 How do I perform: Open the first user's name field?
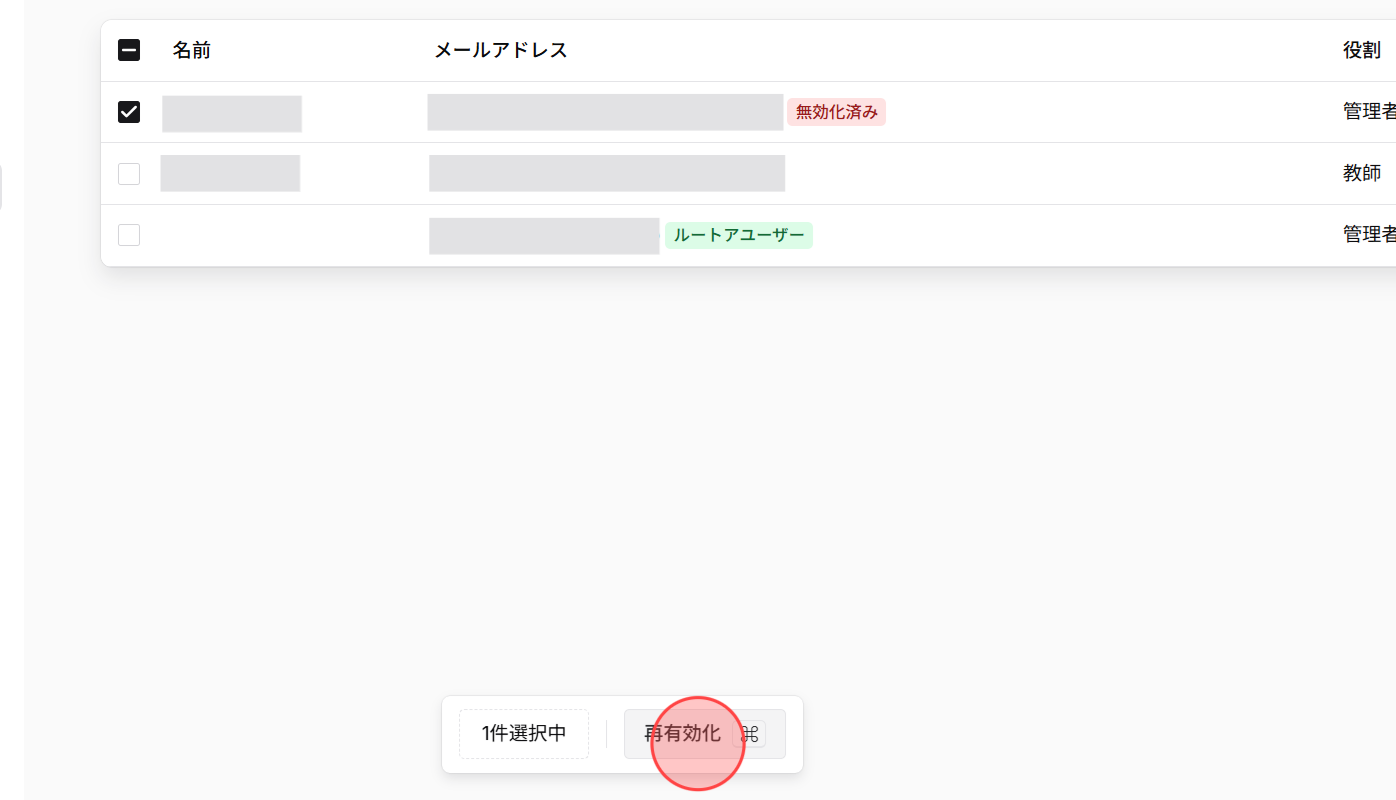click(231, 113)
